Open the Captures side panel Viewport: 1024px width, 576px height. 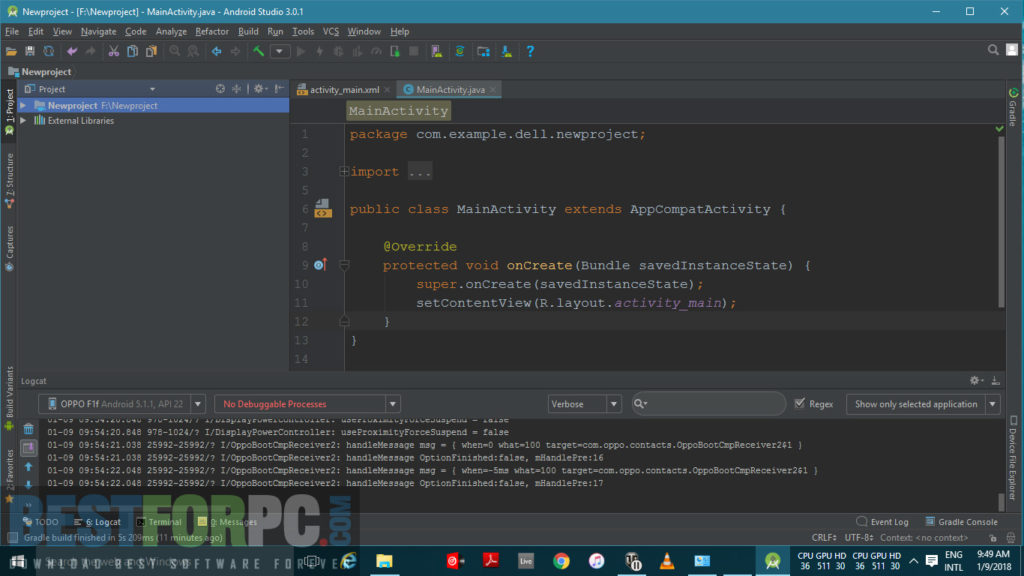click(x=10, y=248)
